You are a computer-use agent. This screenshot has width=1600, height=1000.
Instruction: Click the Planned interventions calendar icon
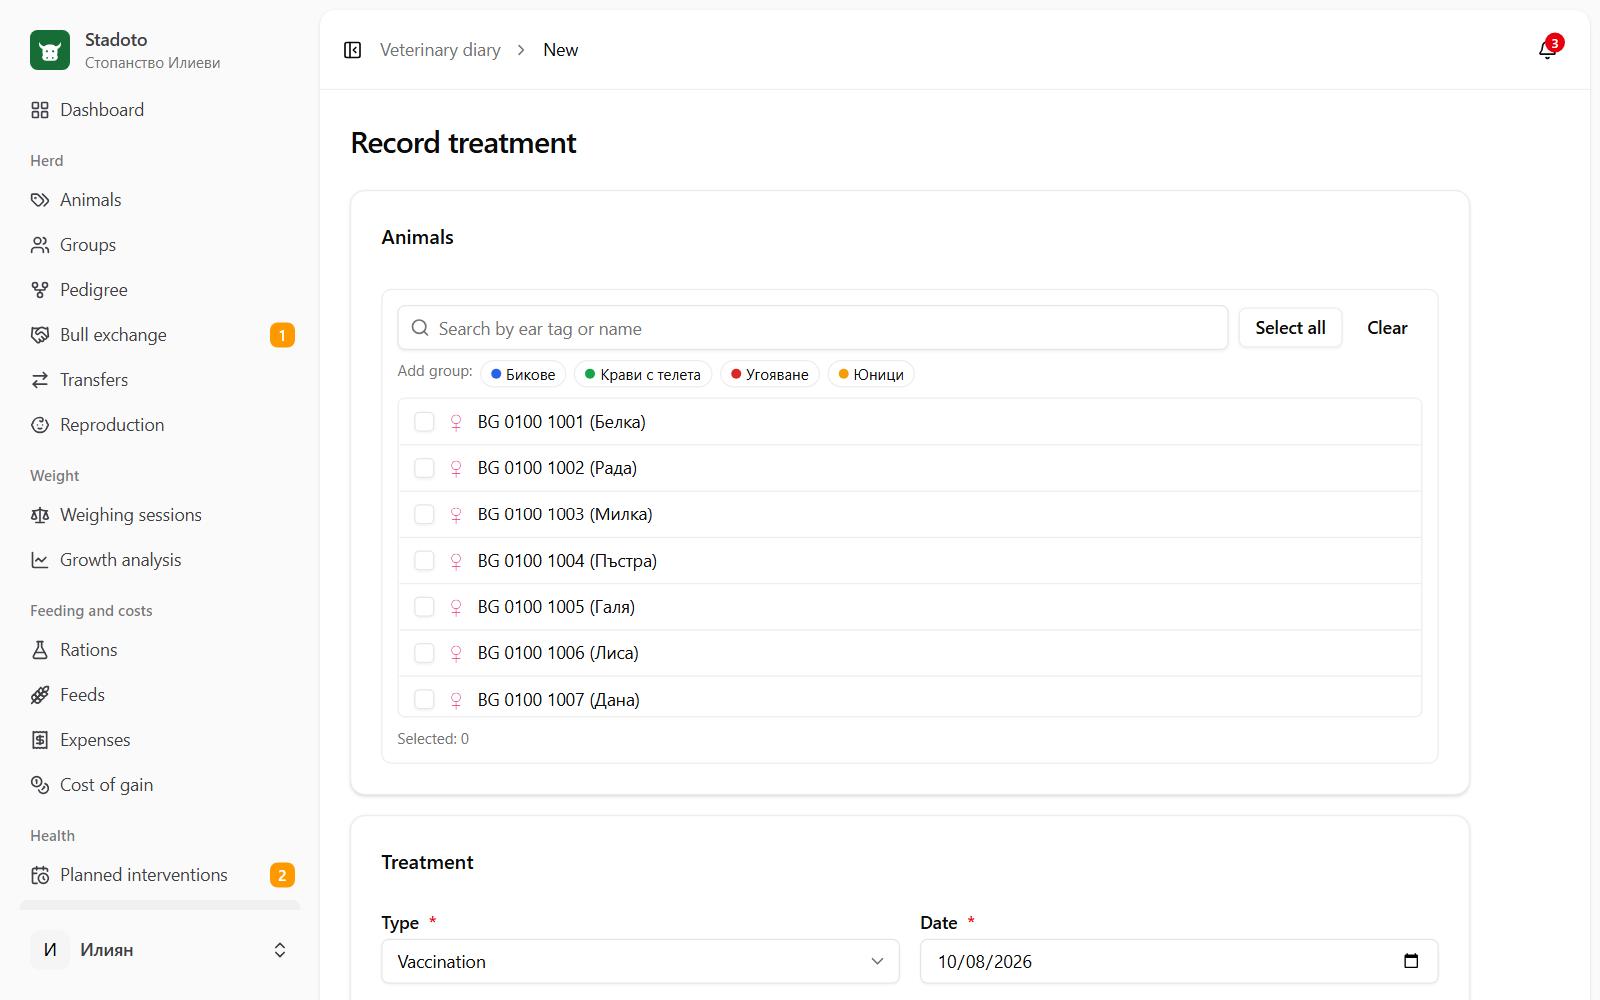coord(40,875)
